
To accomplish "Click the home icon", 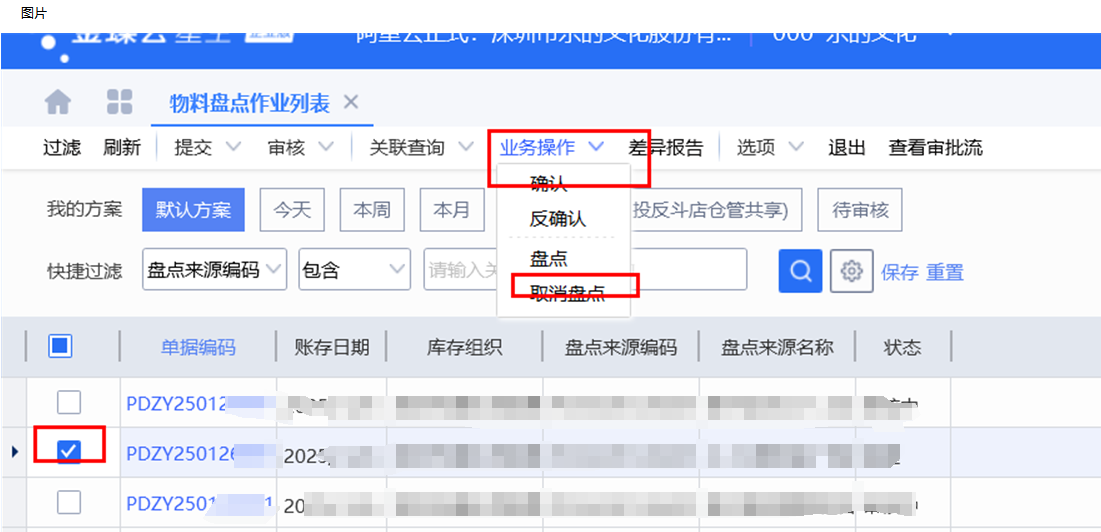I will pos(59,103).
